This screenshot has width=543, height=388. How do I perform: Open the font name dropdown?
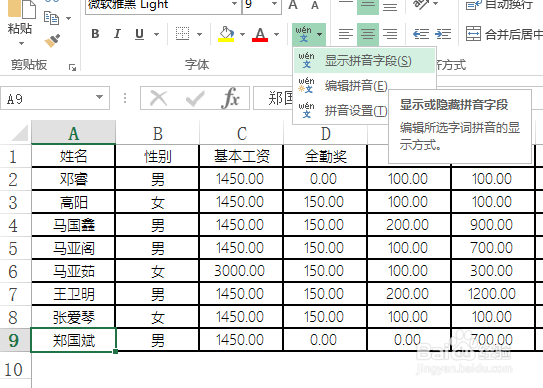click(x=234, y=4)
